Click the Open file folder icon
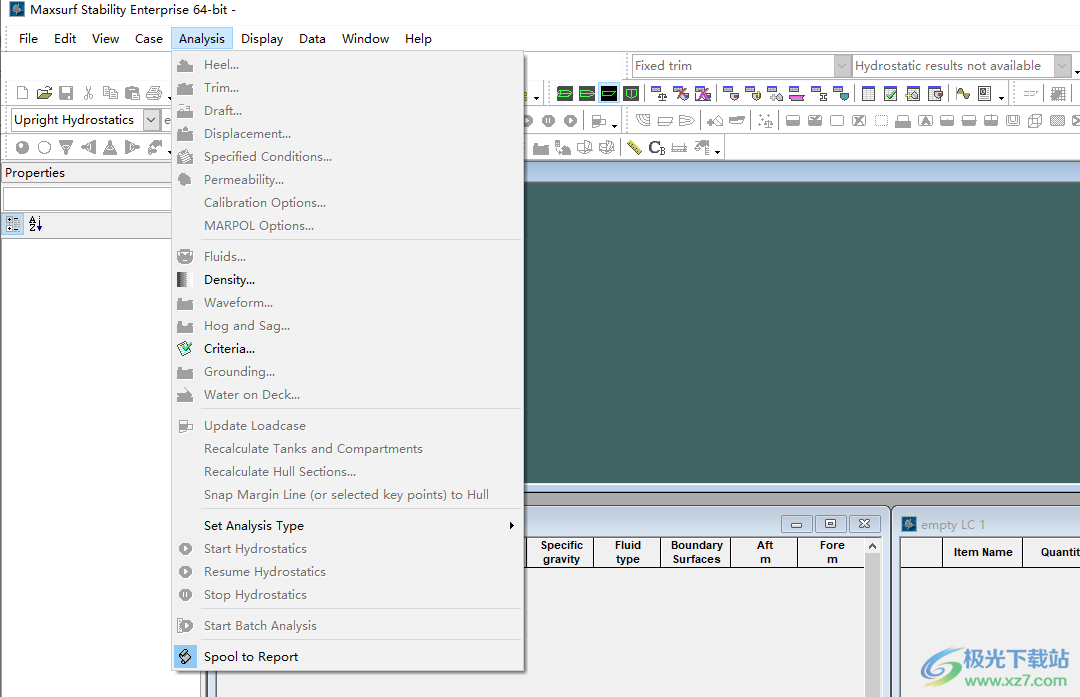 44,92
